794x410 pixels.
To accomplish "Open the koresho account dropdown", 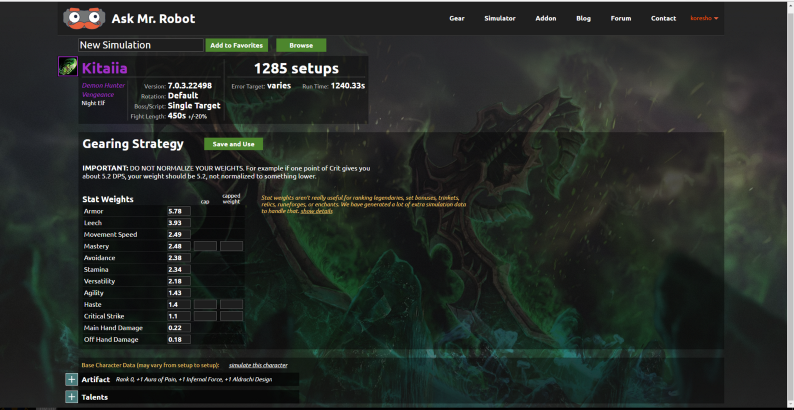I will [704, 18].
